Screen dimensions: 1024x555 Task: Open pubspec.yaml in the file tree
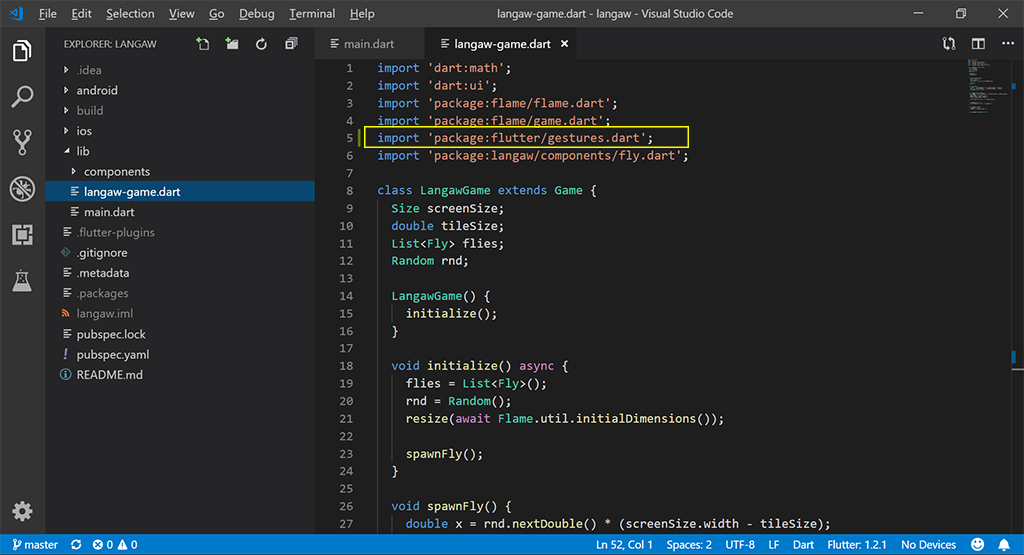point(112,354)
